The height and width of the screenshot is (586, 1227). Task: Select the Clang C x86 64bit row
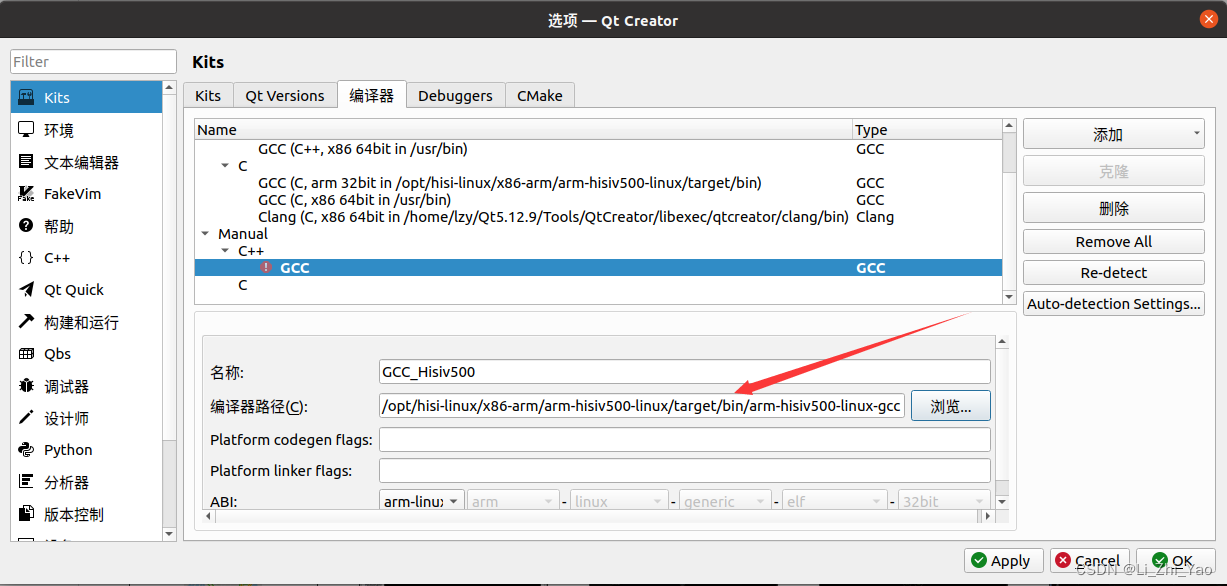pyautogui.click(x=598, y=216)
